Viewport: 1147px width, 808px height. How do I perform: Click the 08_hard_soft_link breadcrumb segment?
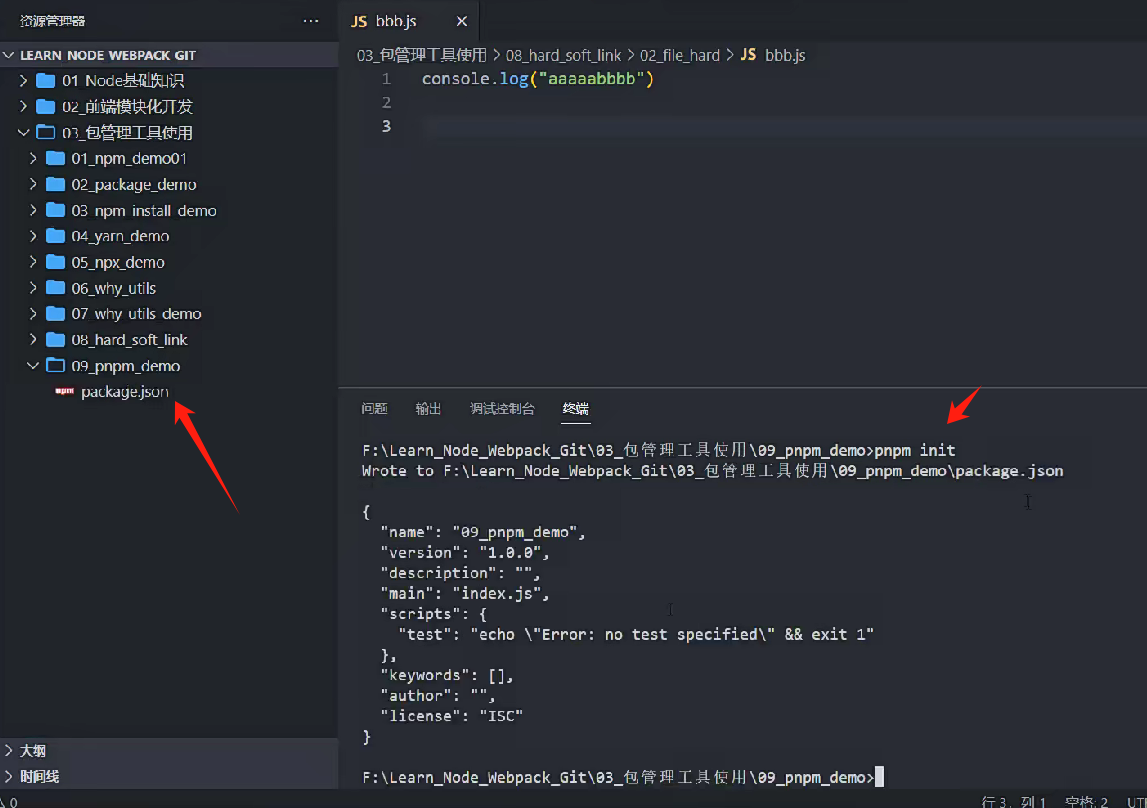coord(563,55)
